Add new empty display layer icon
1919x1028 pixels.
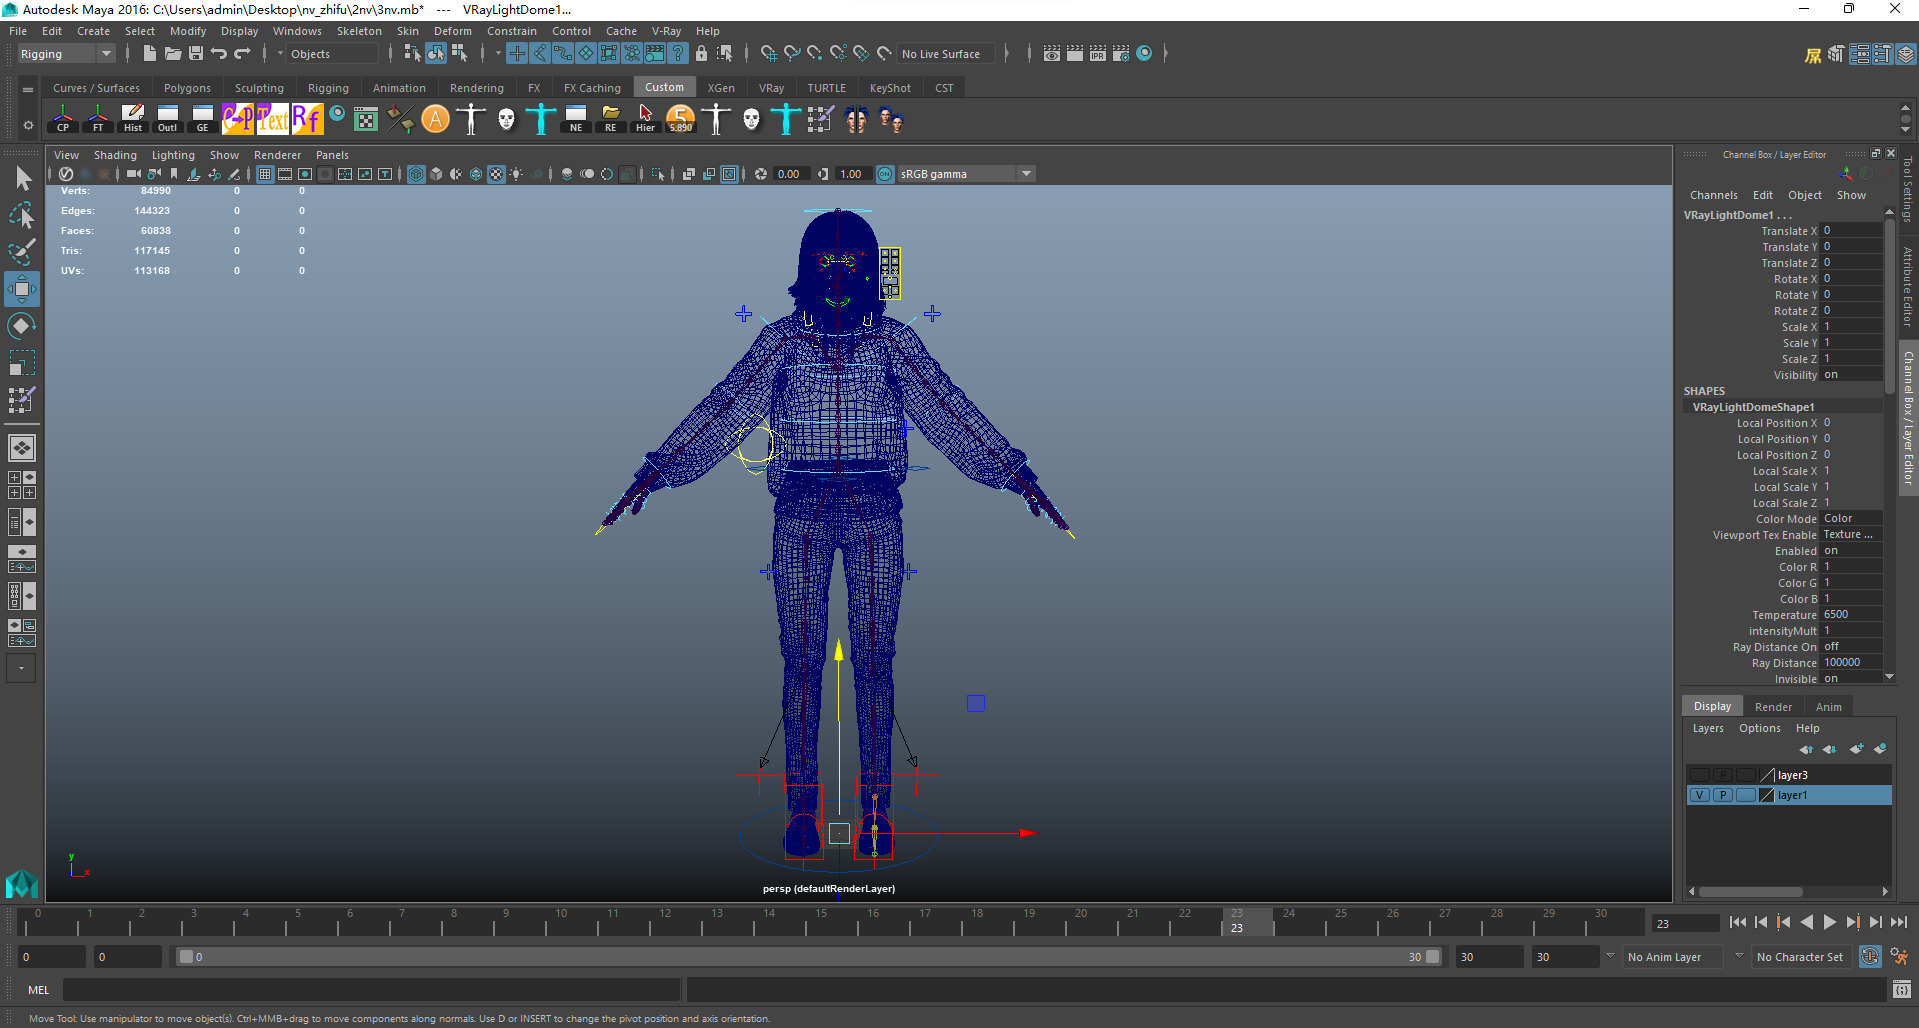point(1856,749)
